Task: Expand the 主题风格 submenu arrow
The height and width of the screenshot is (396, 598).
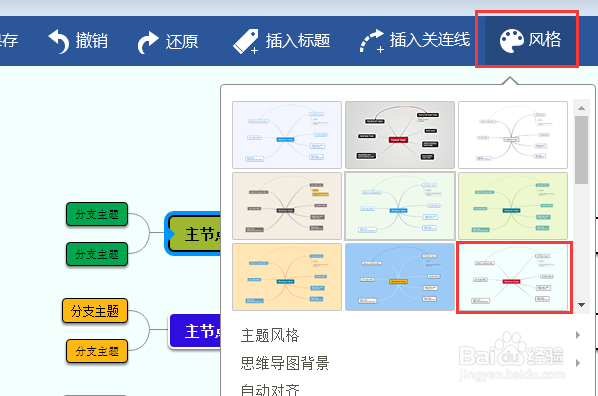Action: pos(578,335)
